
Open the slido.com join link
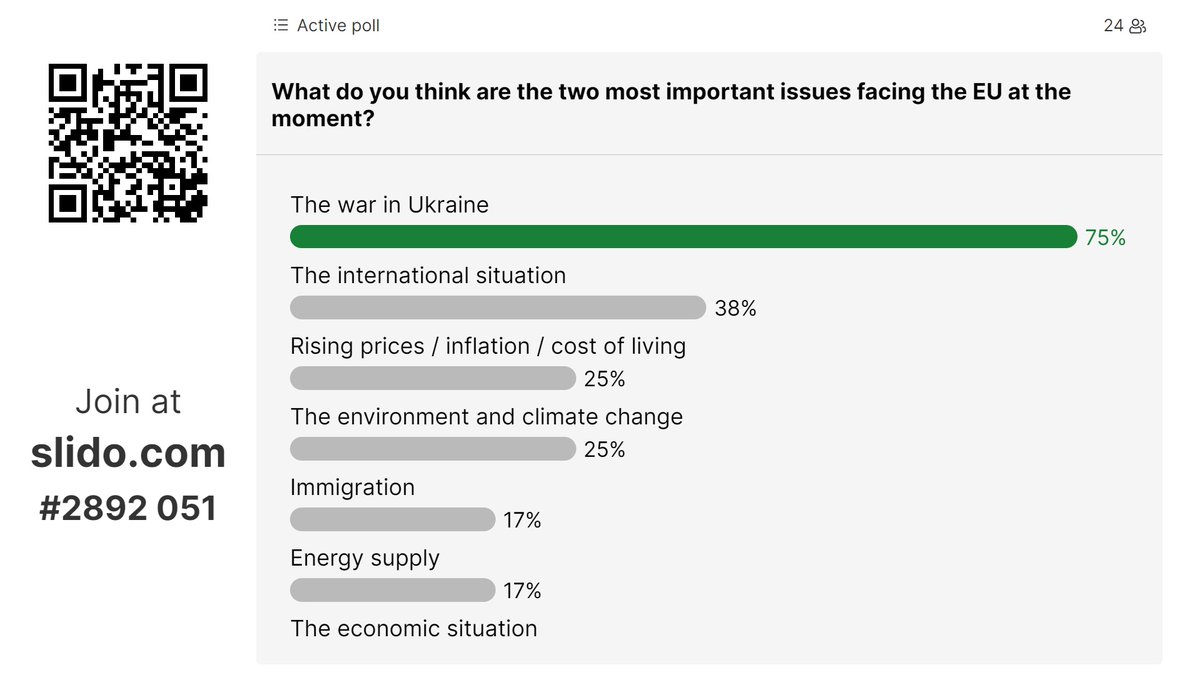tap(128, 453)
